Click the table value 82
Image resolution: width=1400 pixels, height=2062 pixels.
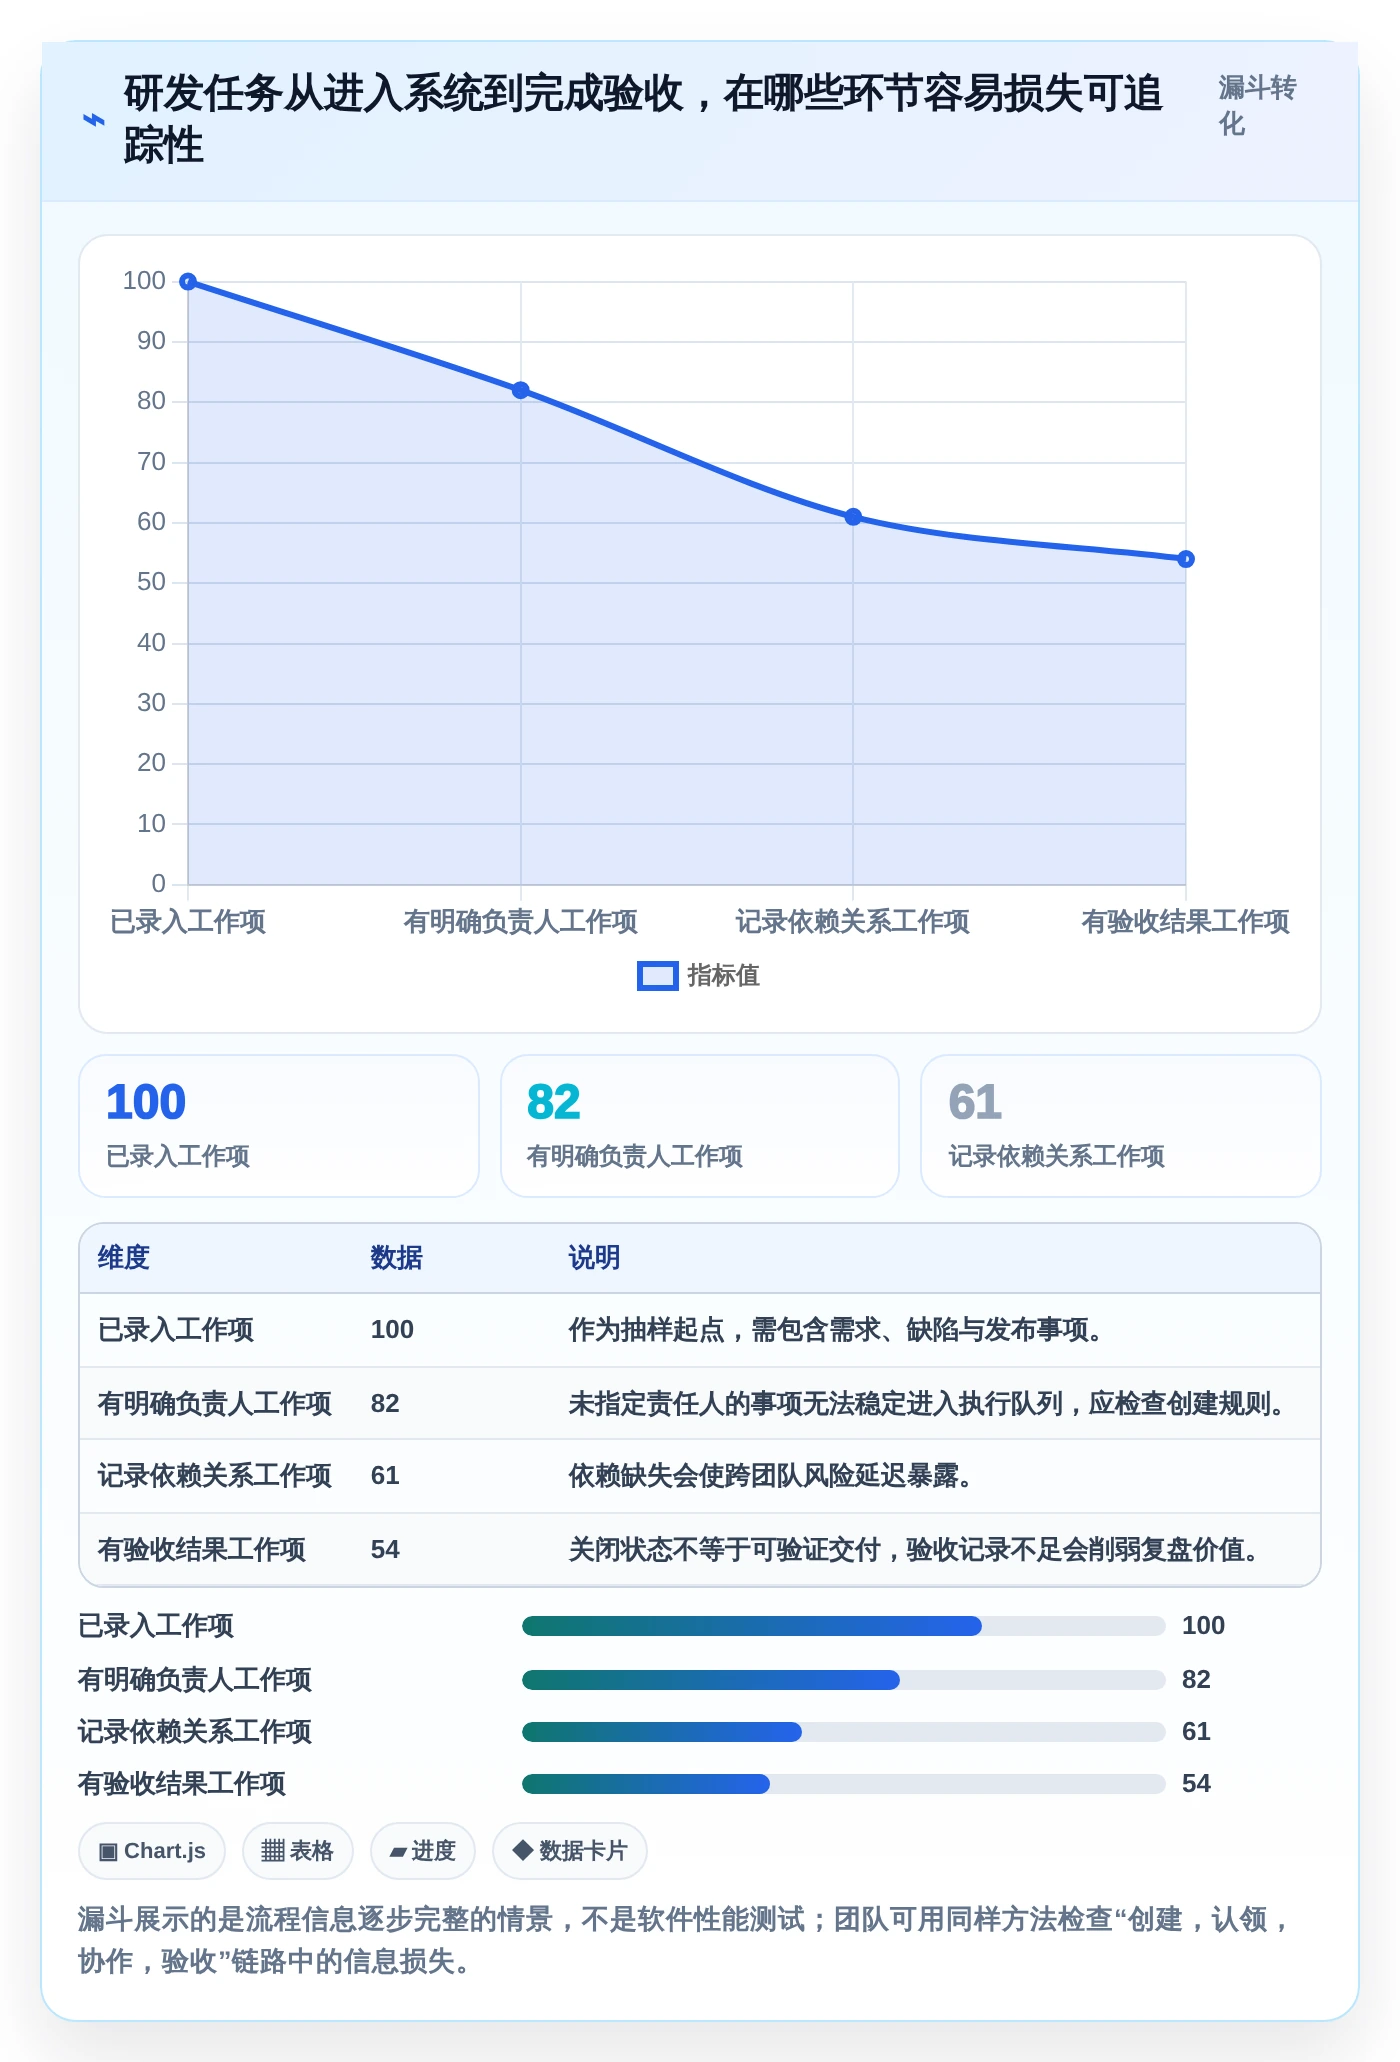point(385,1404)
